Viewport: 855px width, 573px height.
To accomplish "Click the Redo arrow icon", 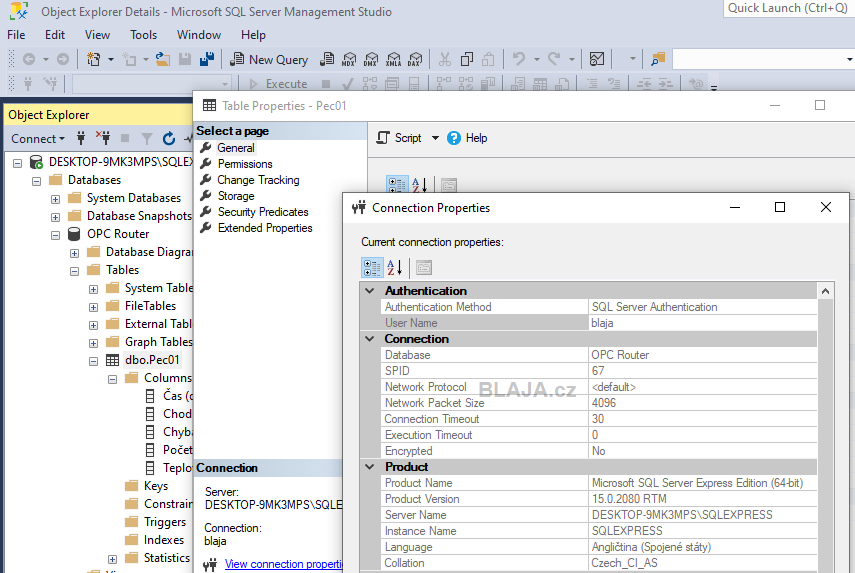I will [x=555, y=59].
